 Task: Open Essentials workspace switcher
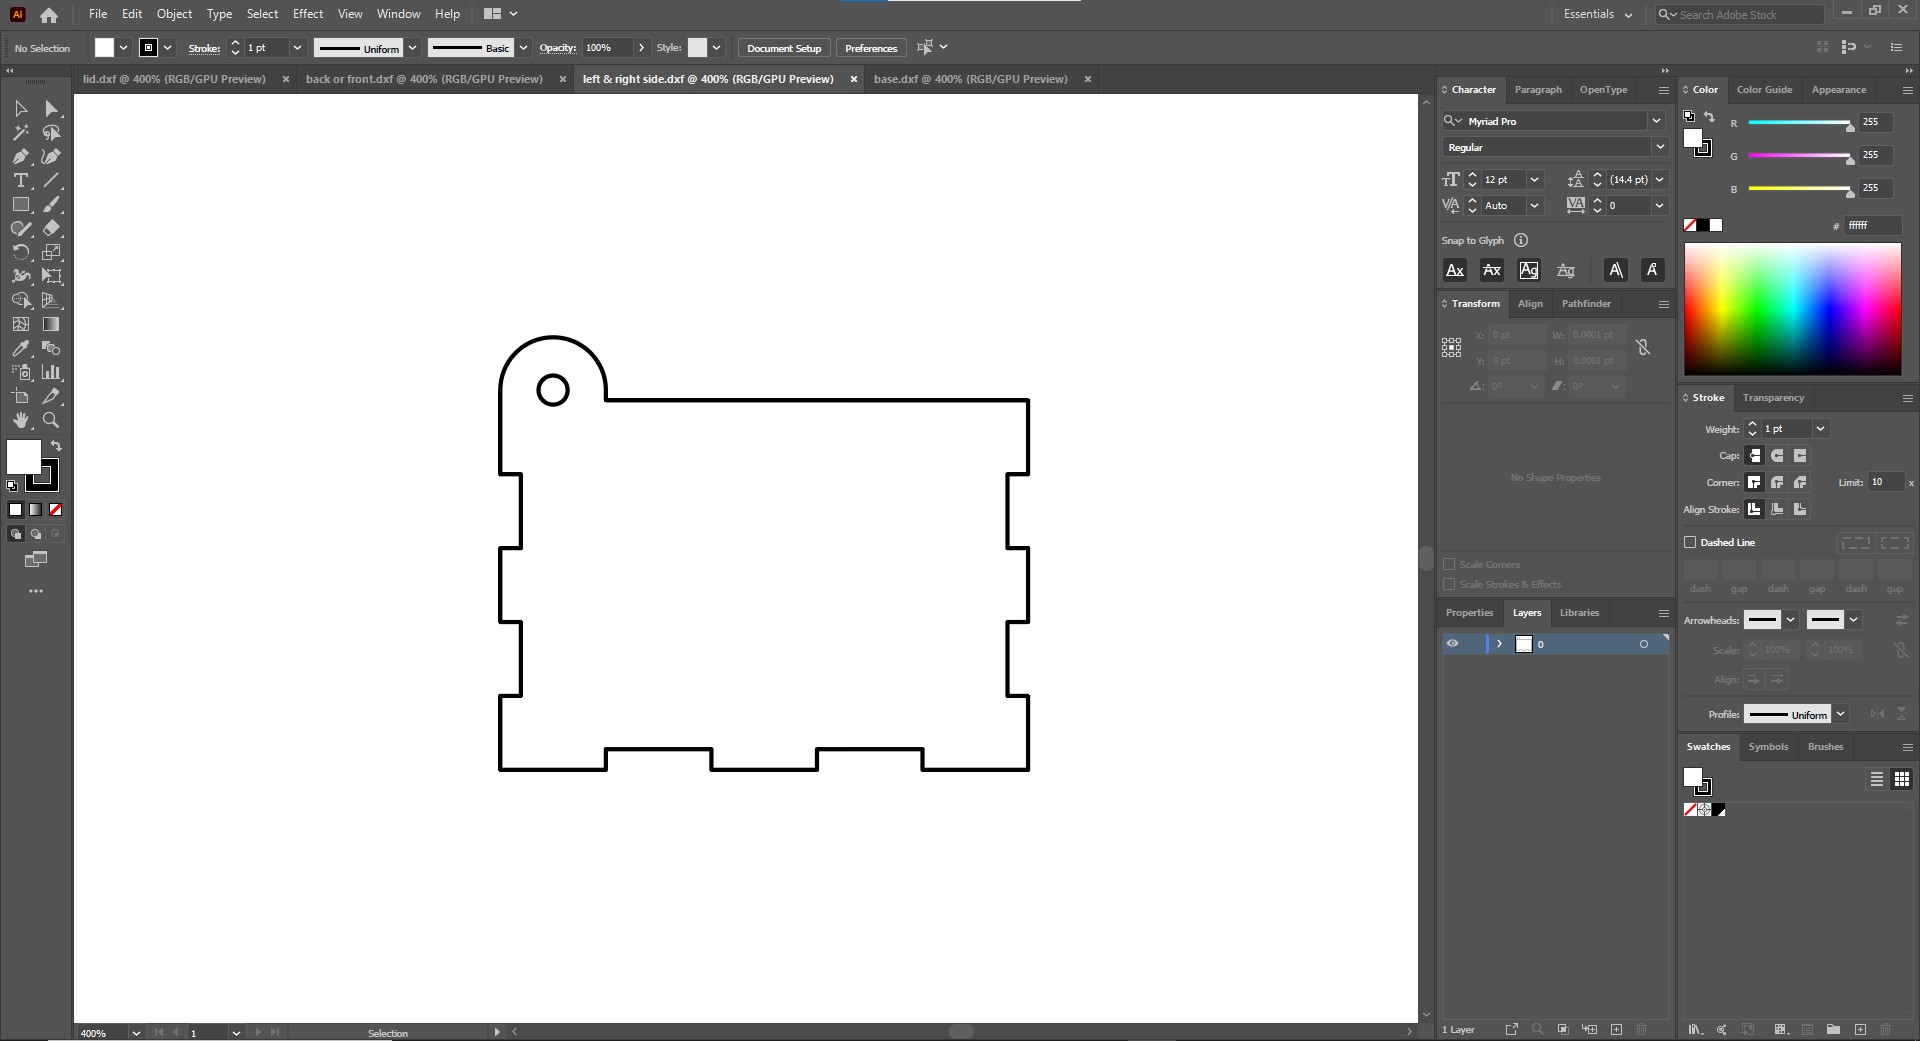coord(1598,14)
